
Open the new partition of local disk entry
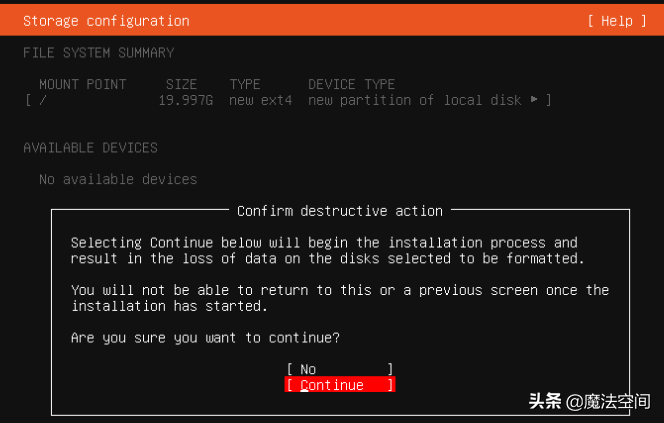pos(415,100)
